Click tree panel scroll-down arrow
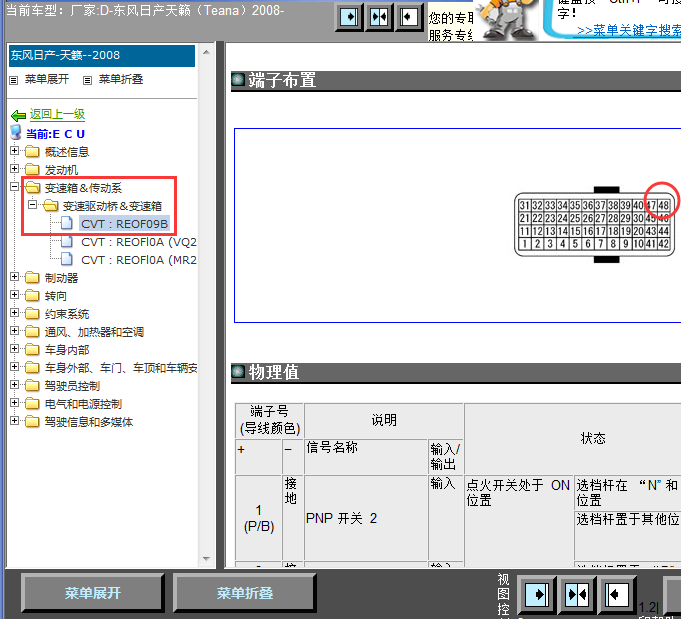 tap(206, 559)
